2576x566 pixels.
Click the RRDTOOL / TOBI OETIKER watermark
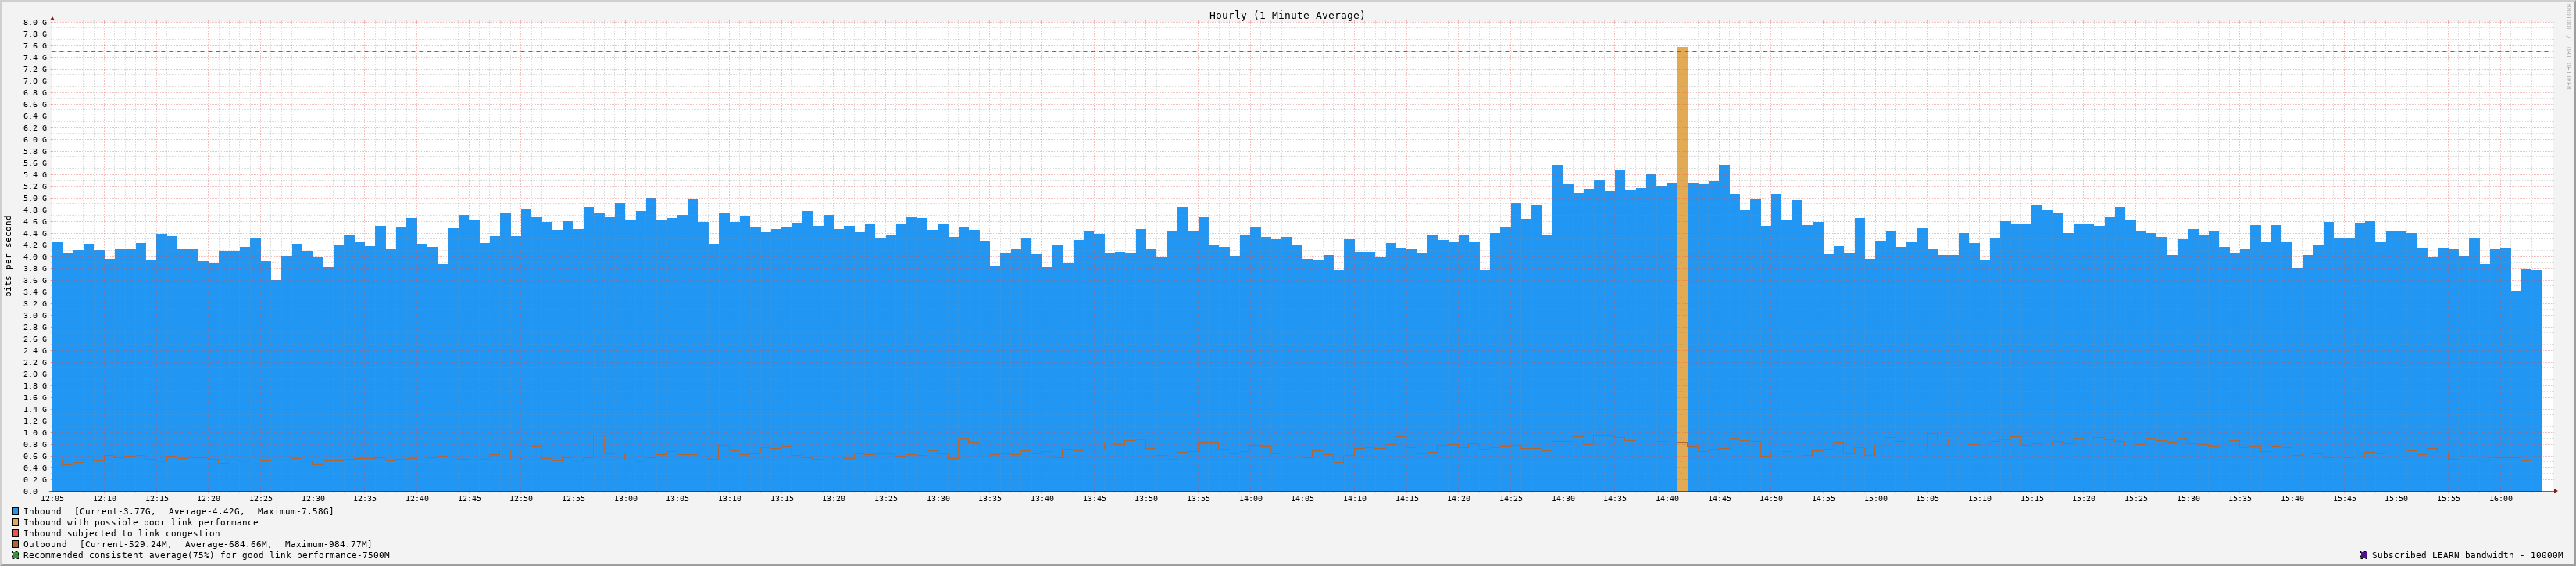2567,46
